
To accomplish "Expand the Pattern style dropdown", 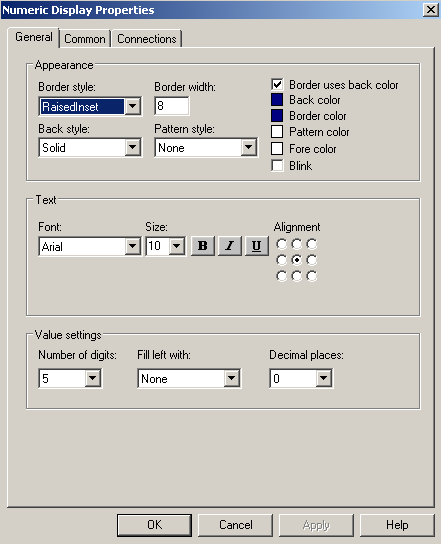I will [249, 147].
